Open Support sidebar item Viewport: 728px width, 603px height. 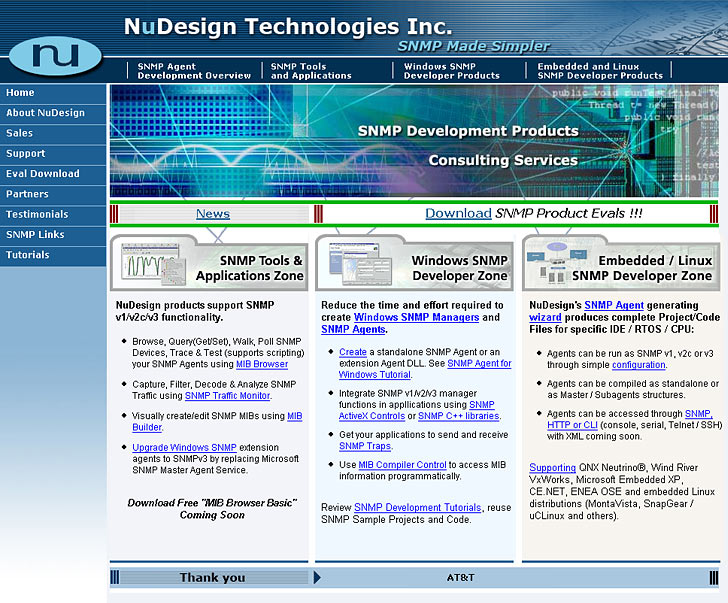[x=53, y=154]
